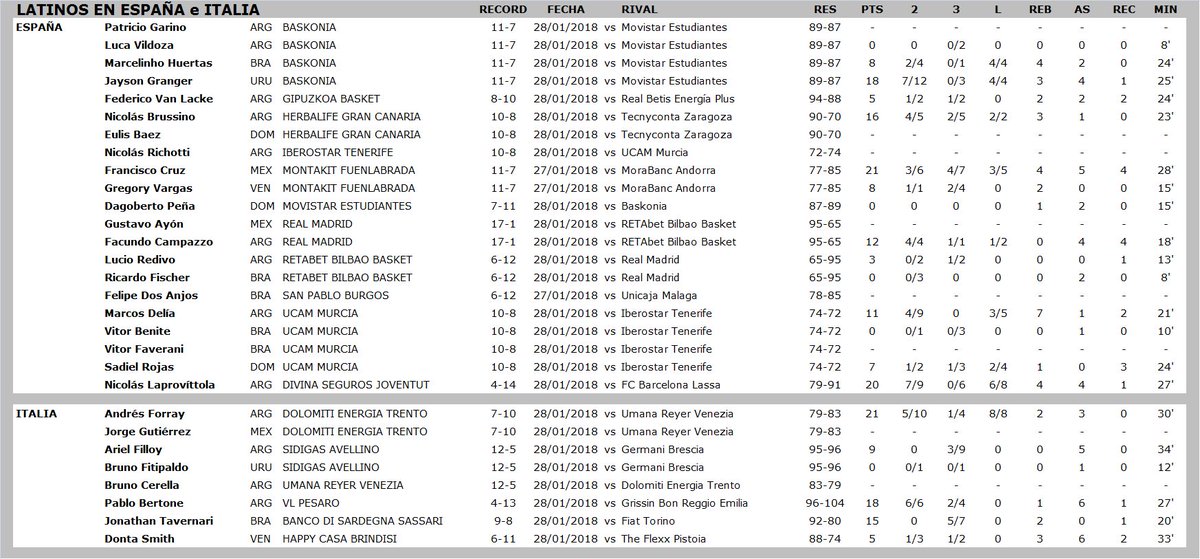Select team VL PESARO

(312, 503)
